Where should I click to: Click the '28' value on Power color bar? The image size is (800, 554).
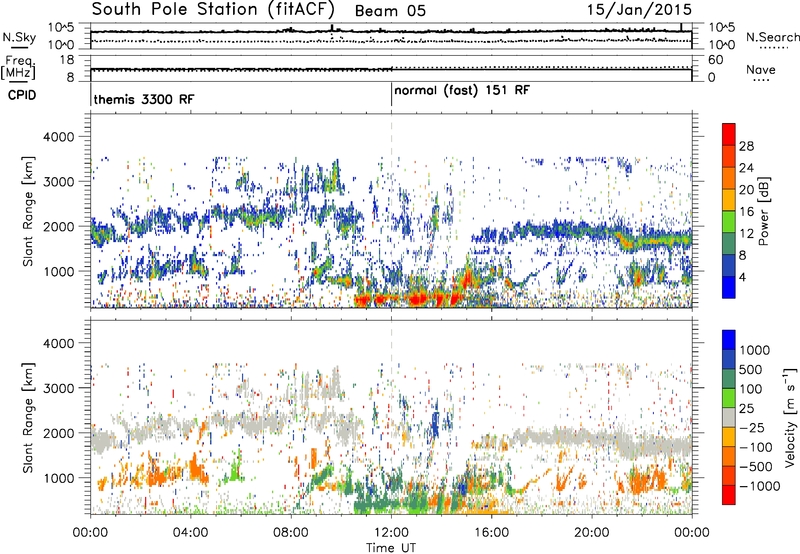click(746, 146)
